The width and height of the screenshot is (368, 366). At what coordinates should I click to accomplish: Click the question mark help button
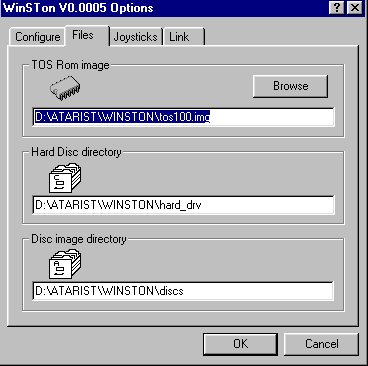(337, 7)
